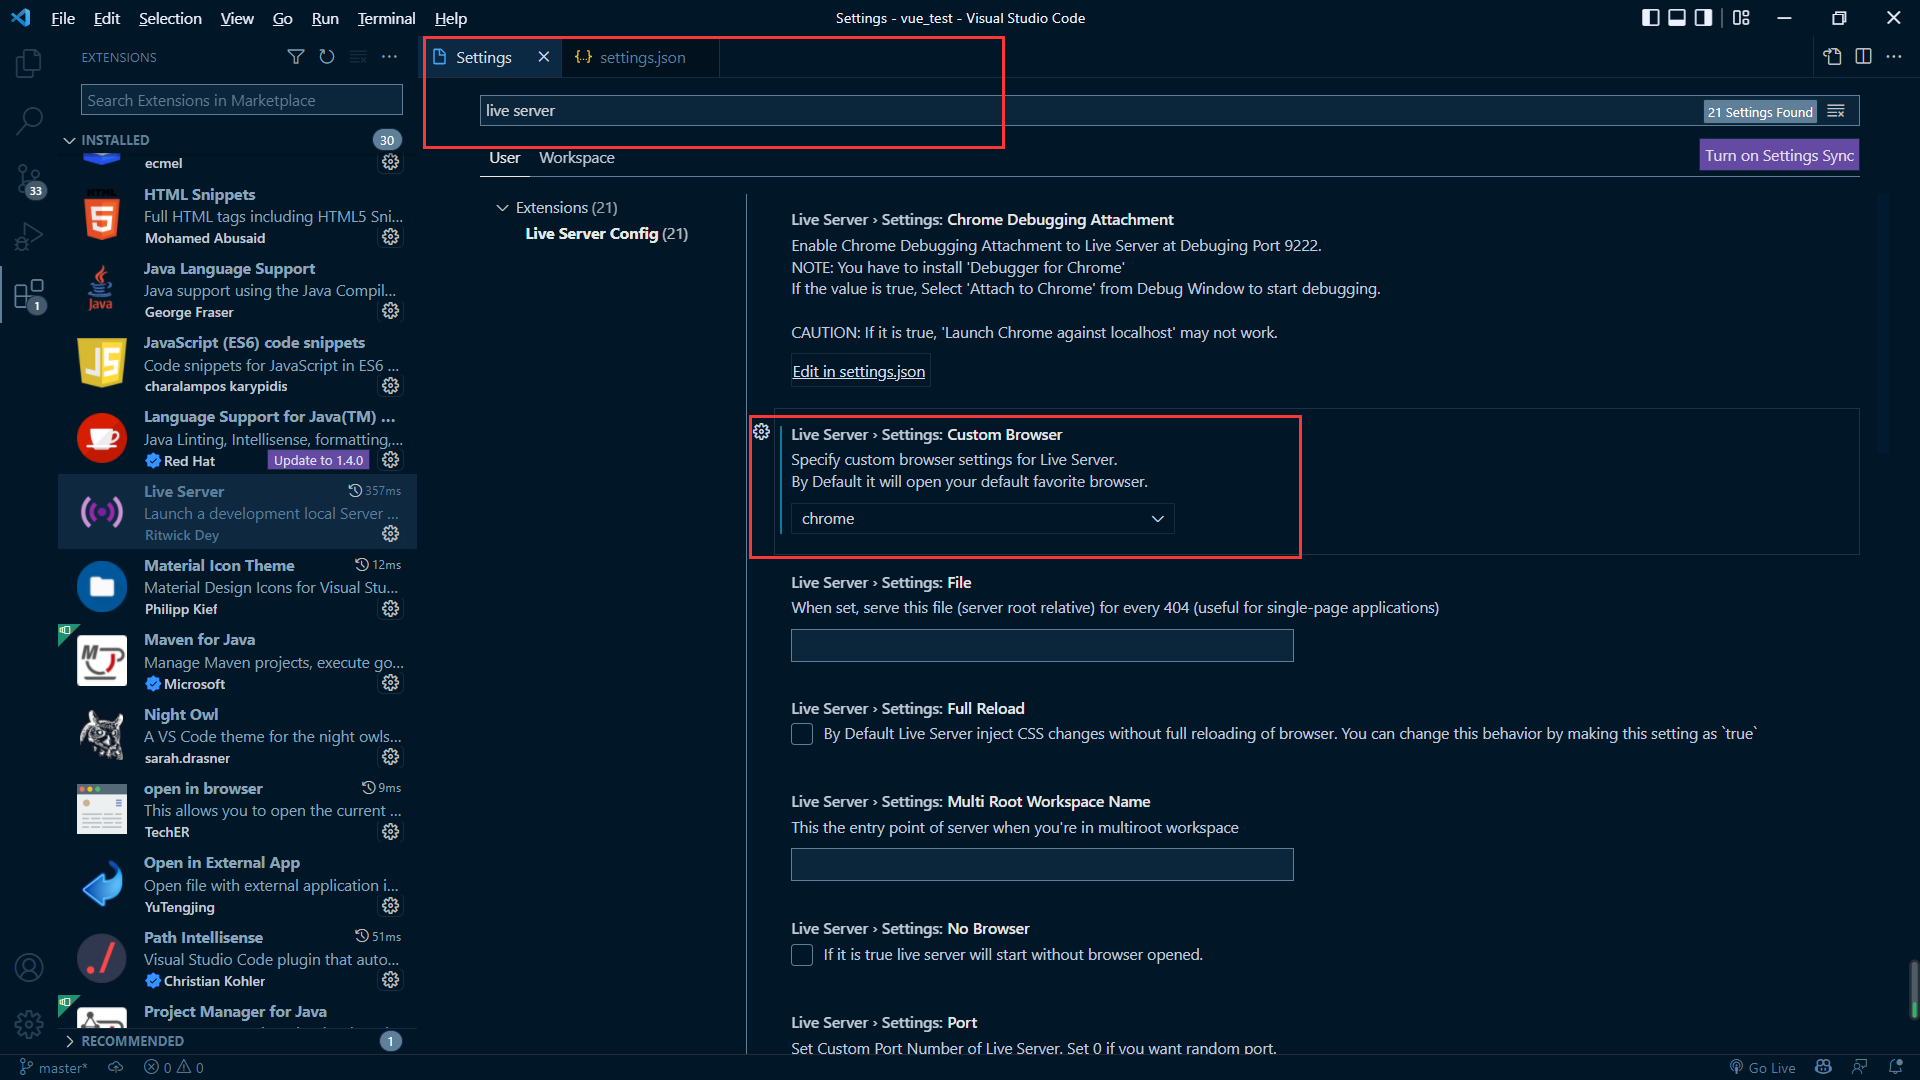
Task: Toggle the bottom panel layout icon
Action: tap(1677, 18)
